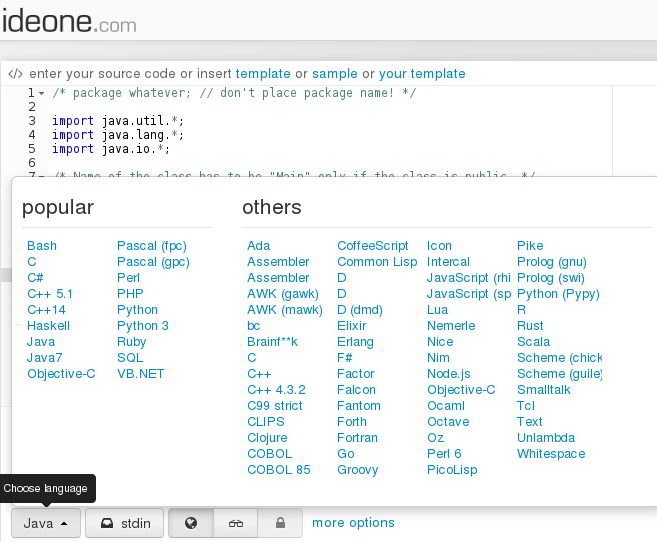Select Python 3 from popular languages
The height and width of the screenshot is (542, 657).
(143, 326)
